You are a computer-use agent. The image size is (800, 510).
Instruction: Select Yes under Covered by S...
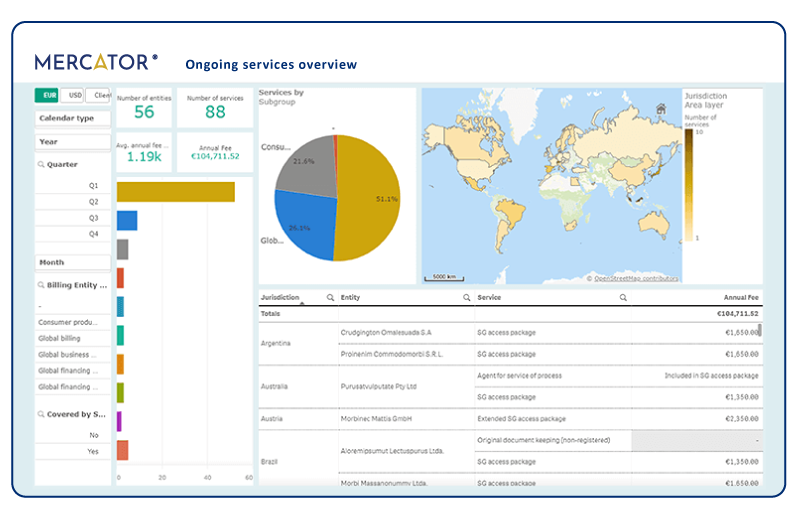point(72,451)
